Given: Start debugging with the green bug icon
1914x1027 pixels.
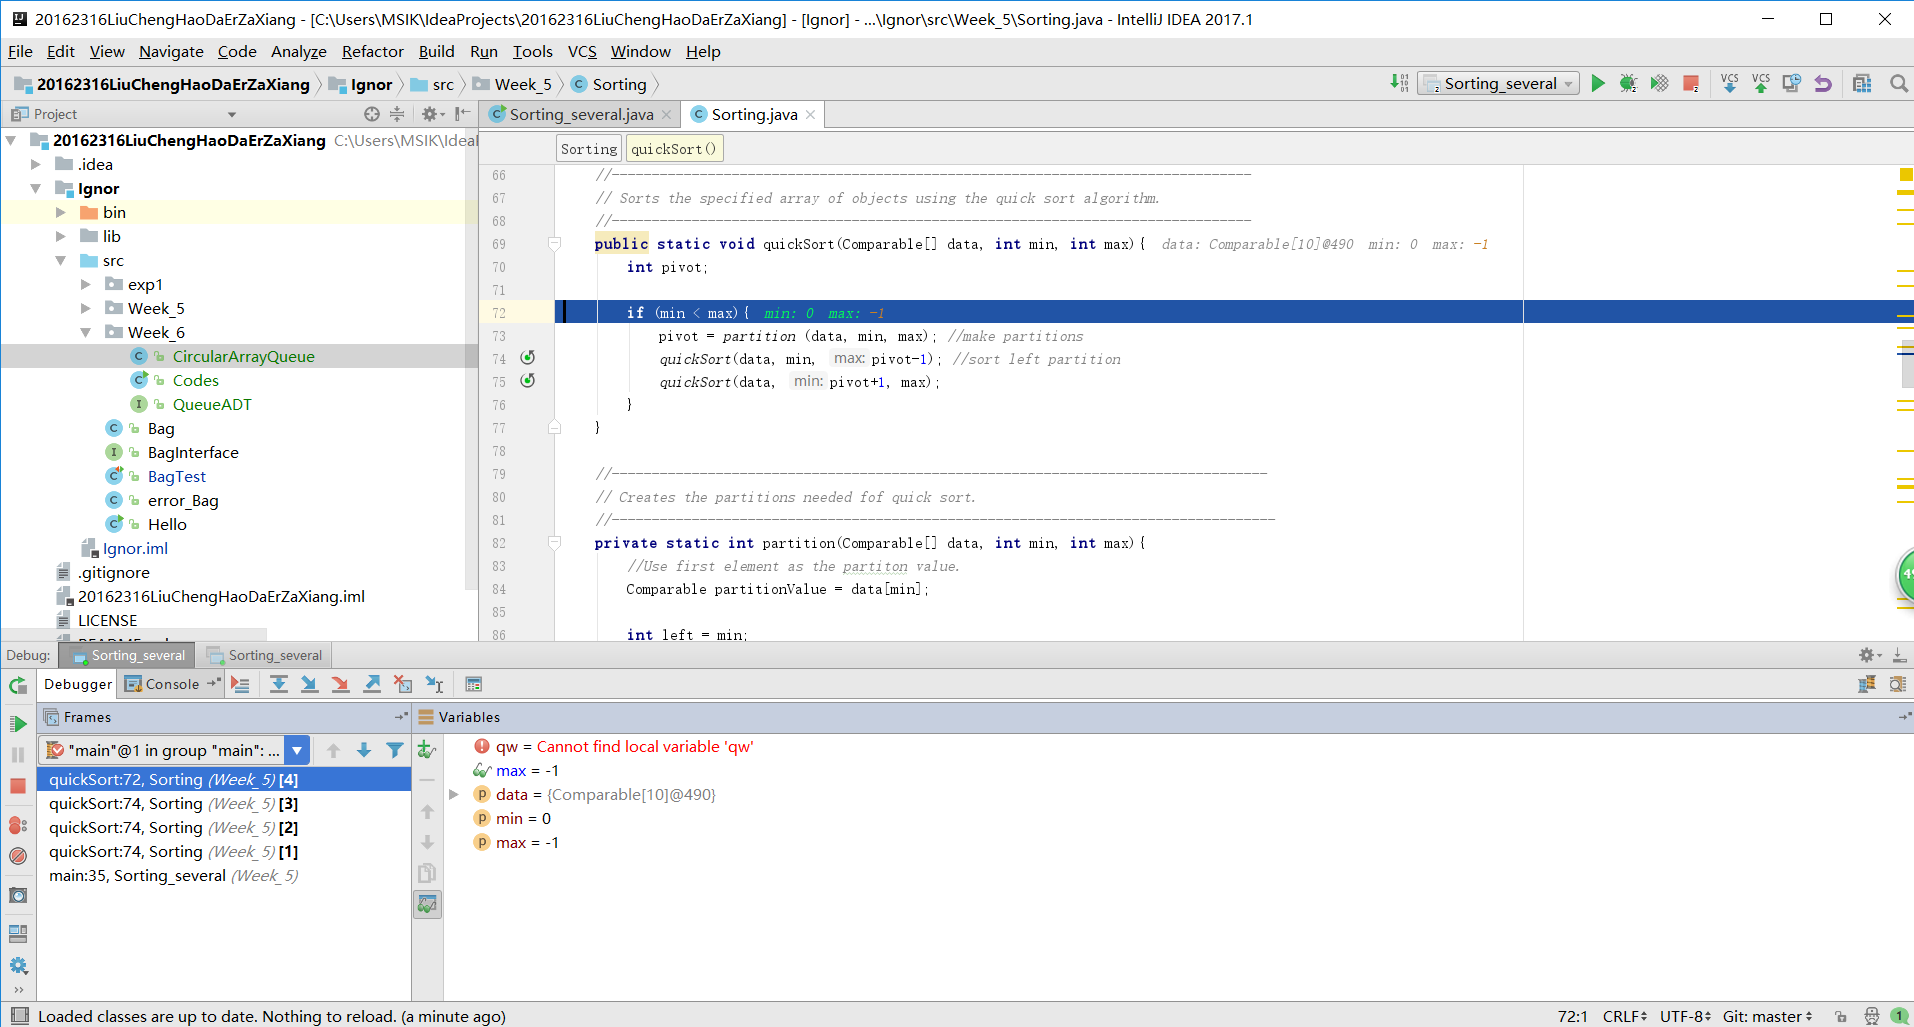Looking at the screenshot, I should pyautogui.click(x=1628, y=83).
